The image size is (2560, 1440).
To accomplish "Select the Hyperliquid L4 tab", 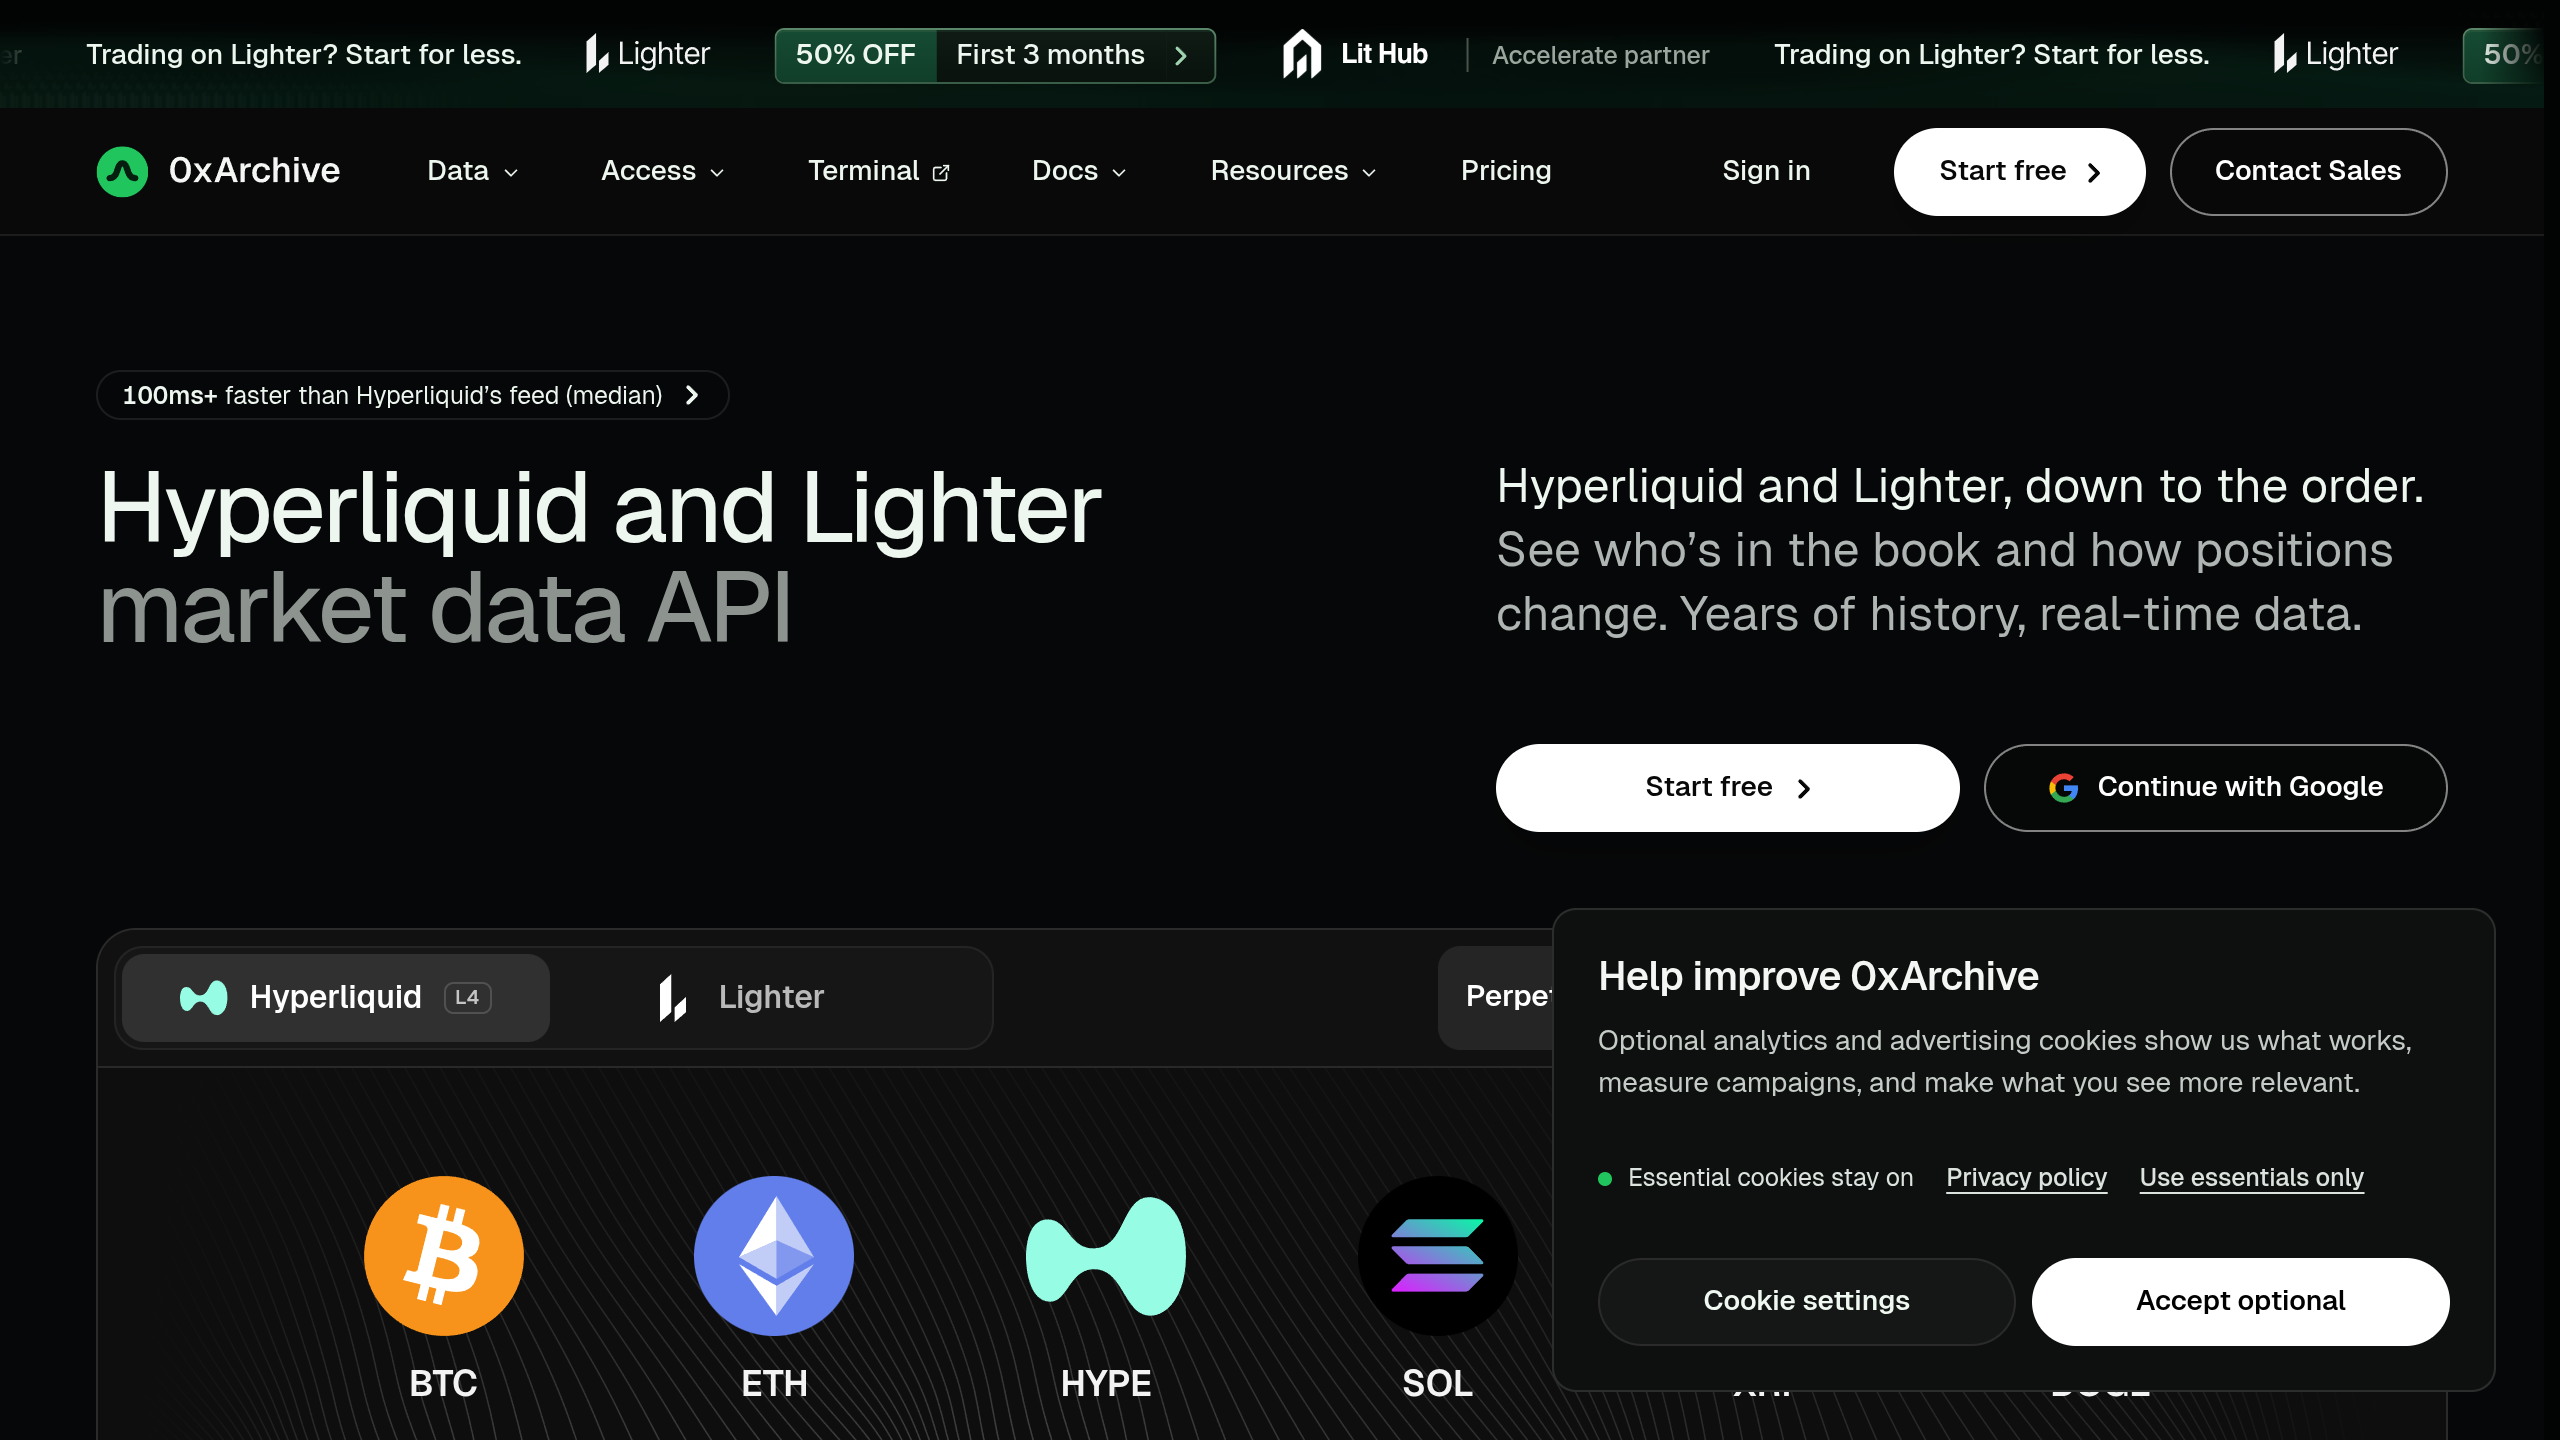I will [335, 997].
